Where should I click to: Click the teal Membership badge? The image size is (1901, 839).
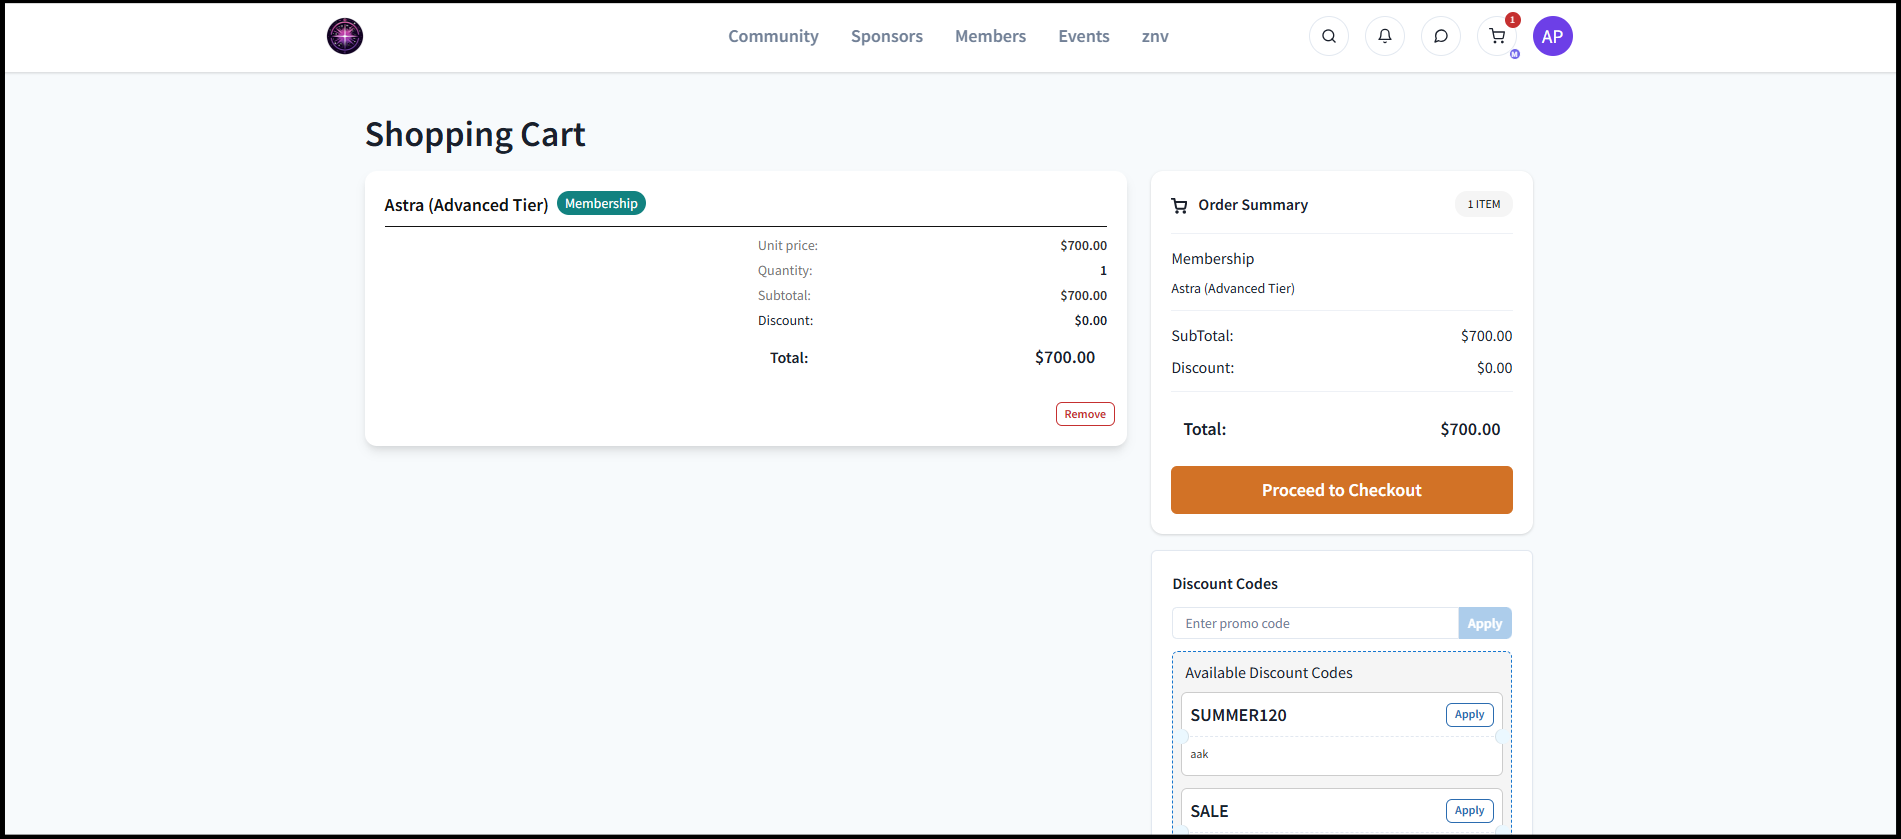(601, 204)
